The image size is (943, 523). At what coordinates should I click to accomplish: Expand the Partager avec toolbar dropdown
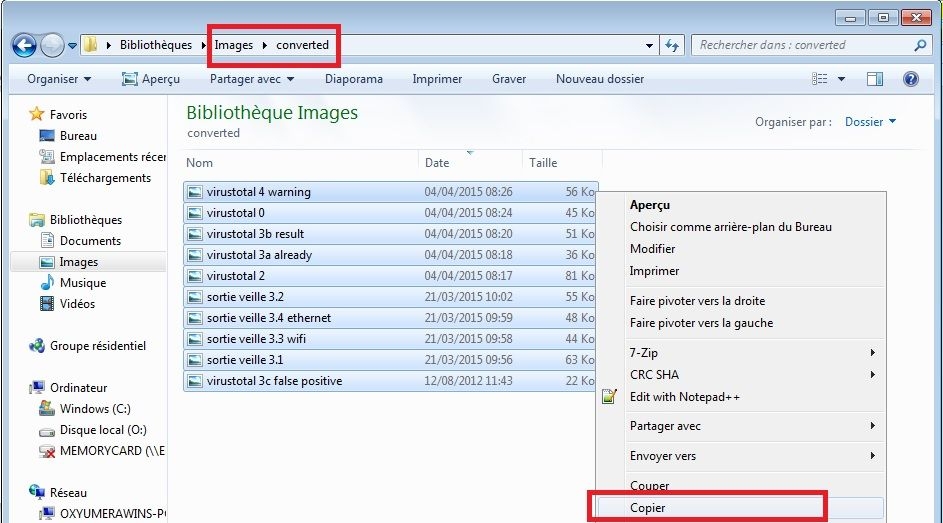[252, 79]
